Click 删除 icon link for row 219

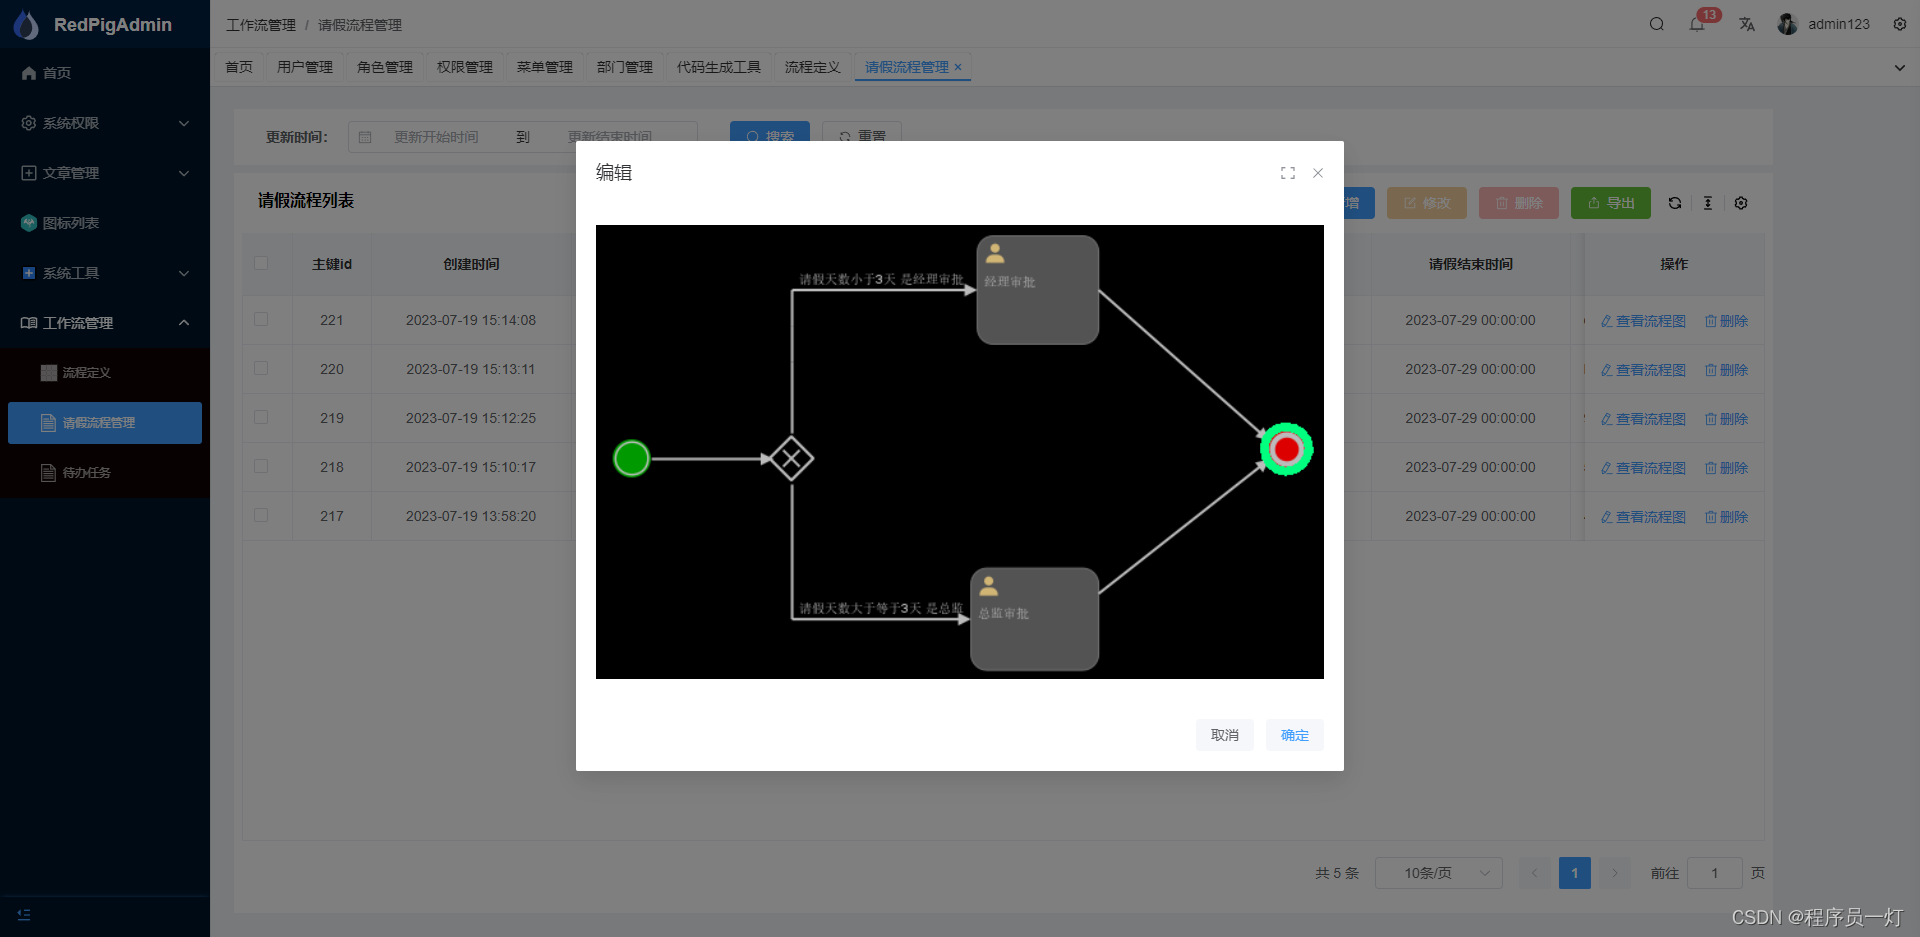pyautogui.click(x=1727, y=419)
